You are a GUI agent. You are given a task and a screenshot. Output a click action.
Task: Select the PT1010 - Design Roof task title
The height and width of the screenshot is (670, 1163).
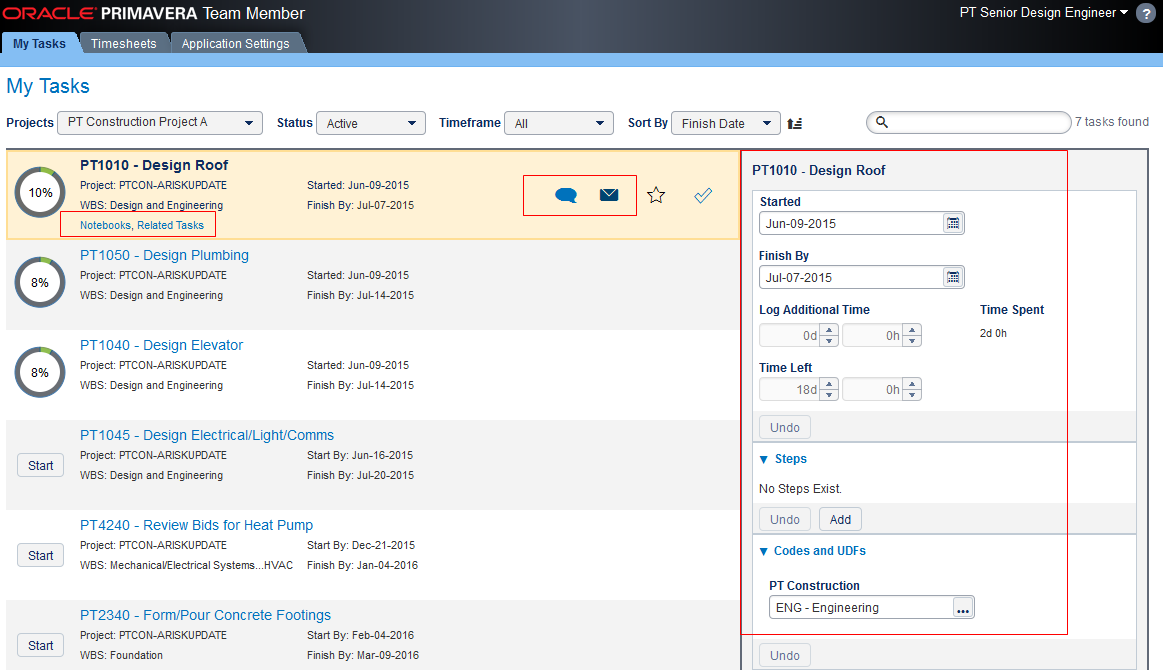154,165
